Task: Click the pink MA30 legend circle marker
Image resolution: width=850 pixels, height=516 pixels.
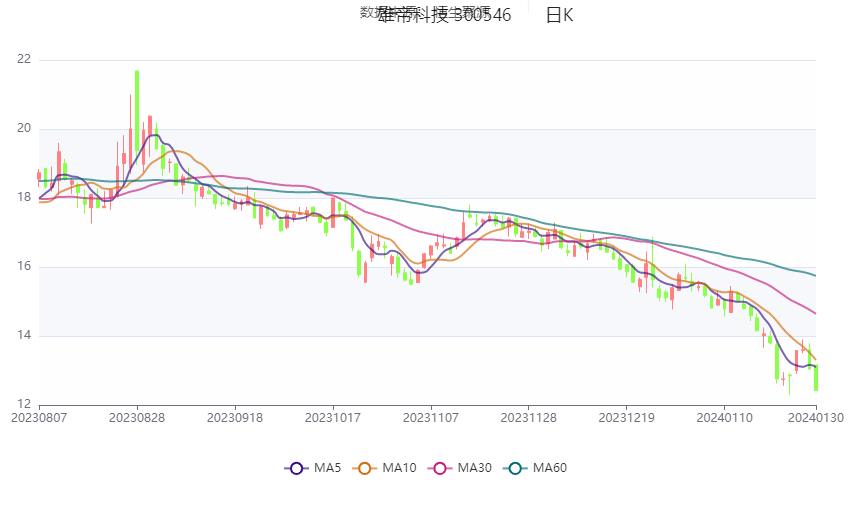Action: (x=438, y=468)
